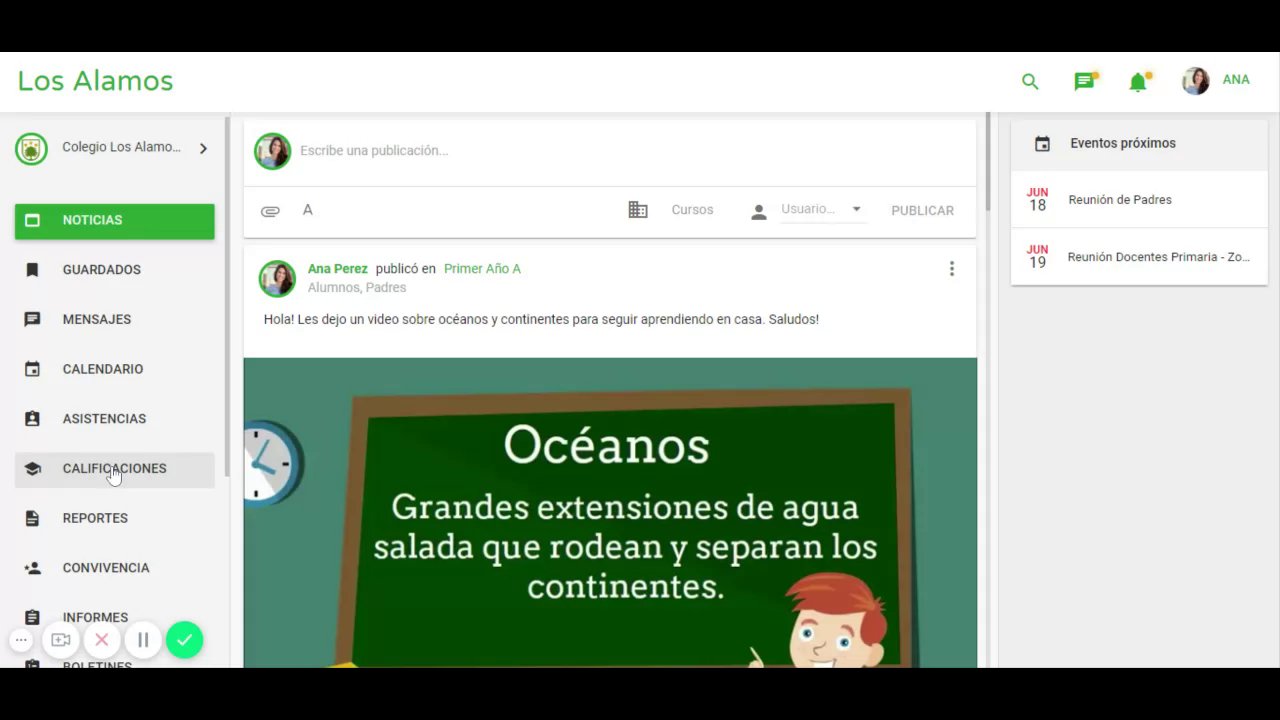Image resolution: width=1280 pixels, height=720 pixels.
Task: Click the Asistencias badge icon
Action: (32, 419)
